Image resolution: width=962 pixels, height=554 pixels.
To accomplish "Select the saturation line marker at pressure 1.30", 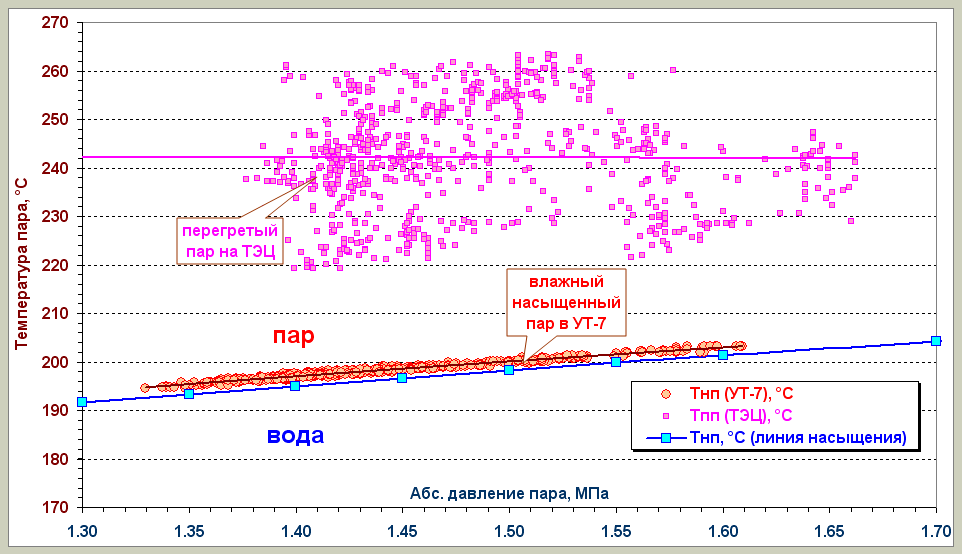I will click(82, 402).
